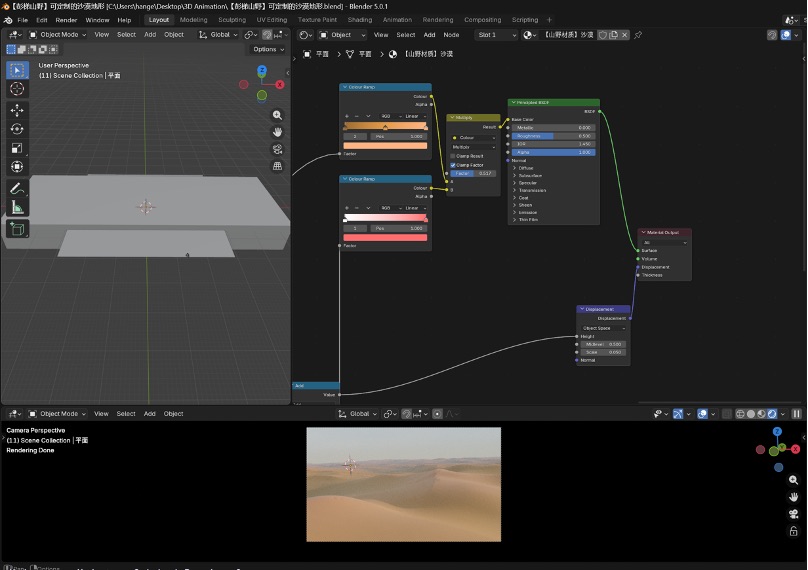
Task: Open Multiply blend type dropdown
Action: 473,147
